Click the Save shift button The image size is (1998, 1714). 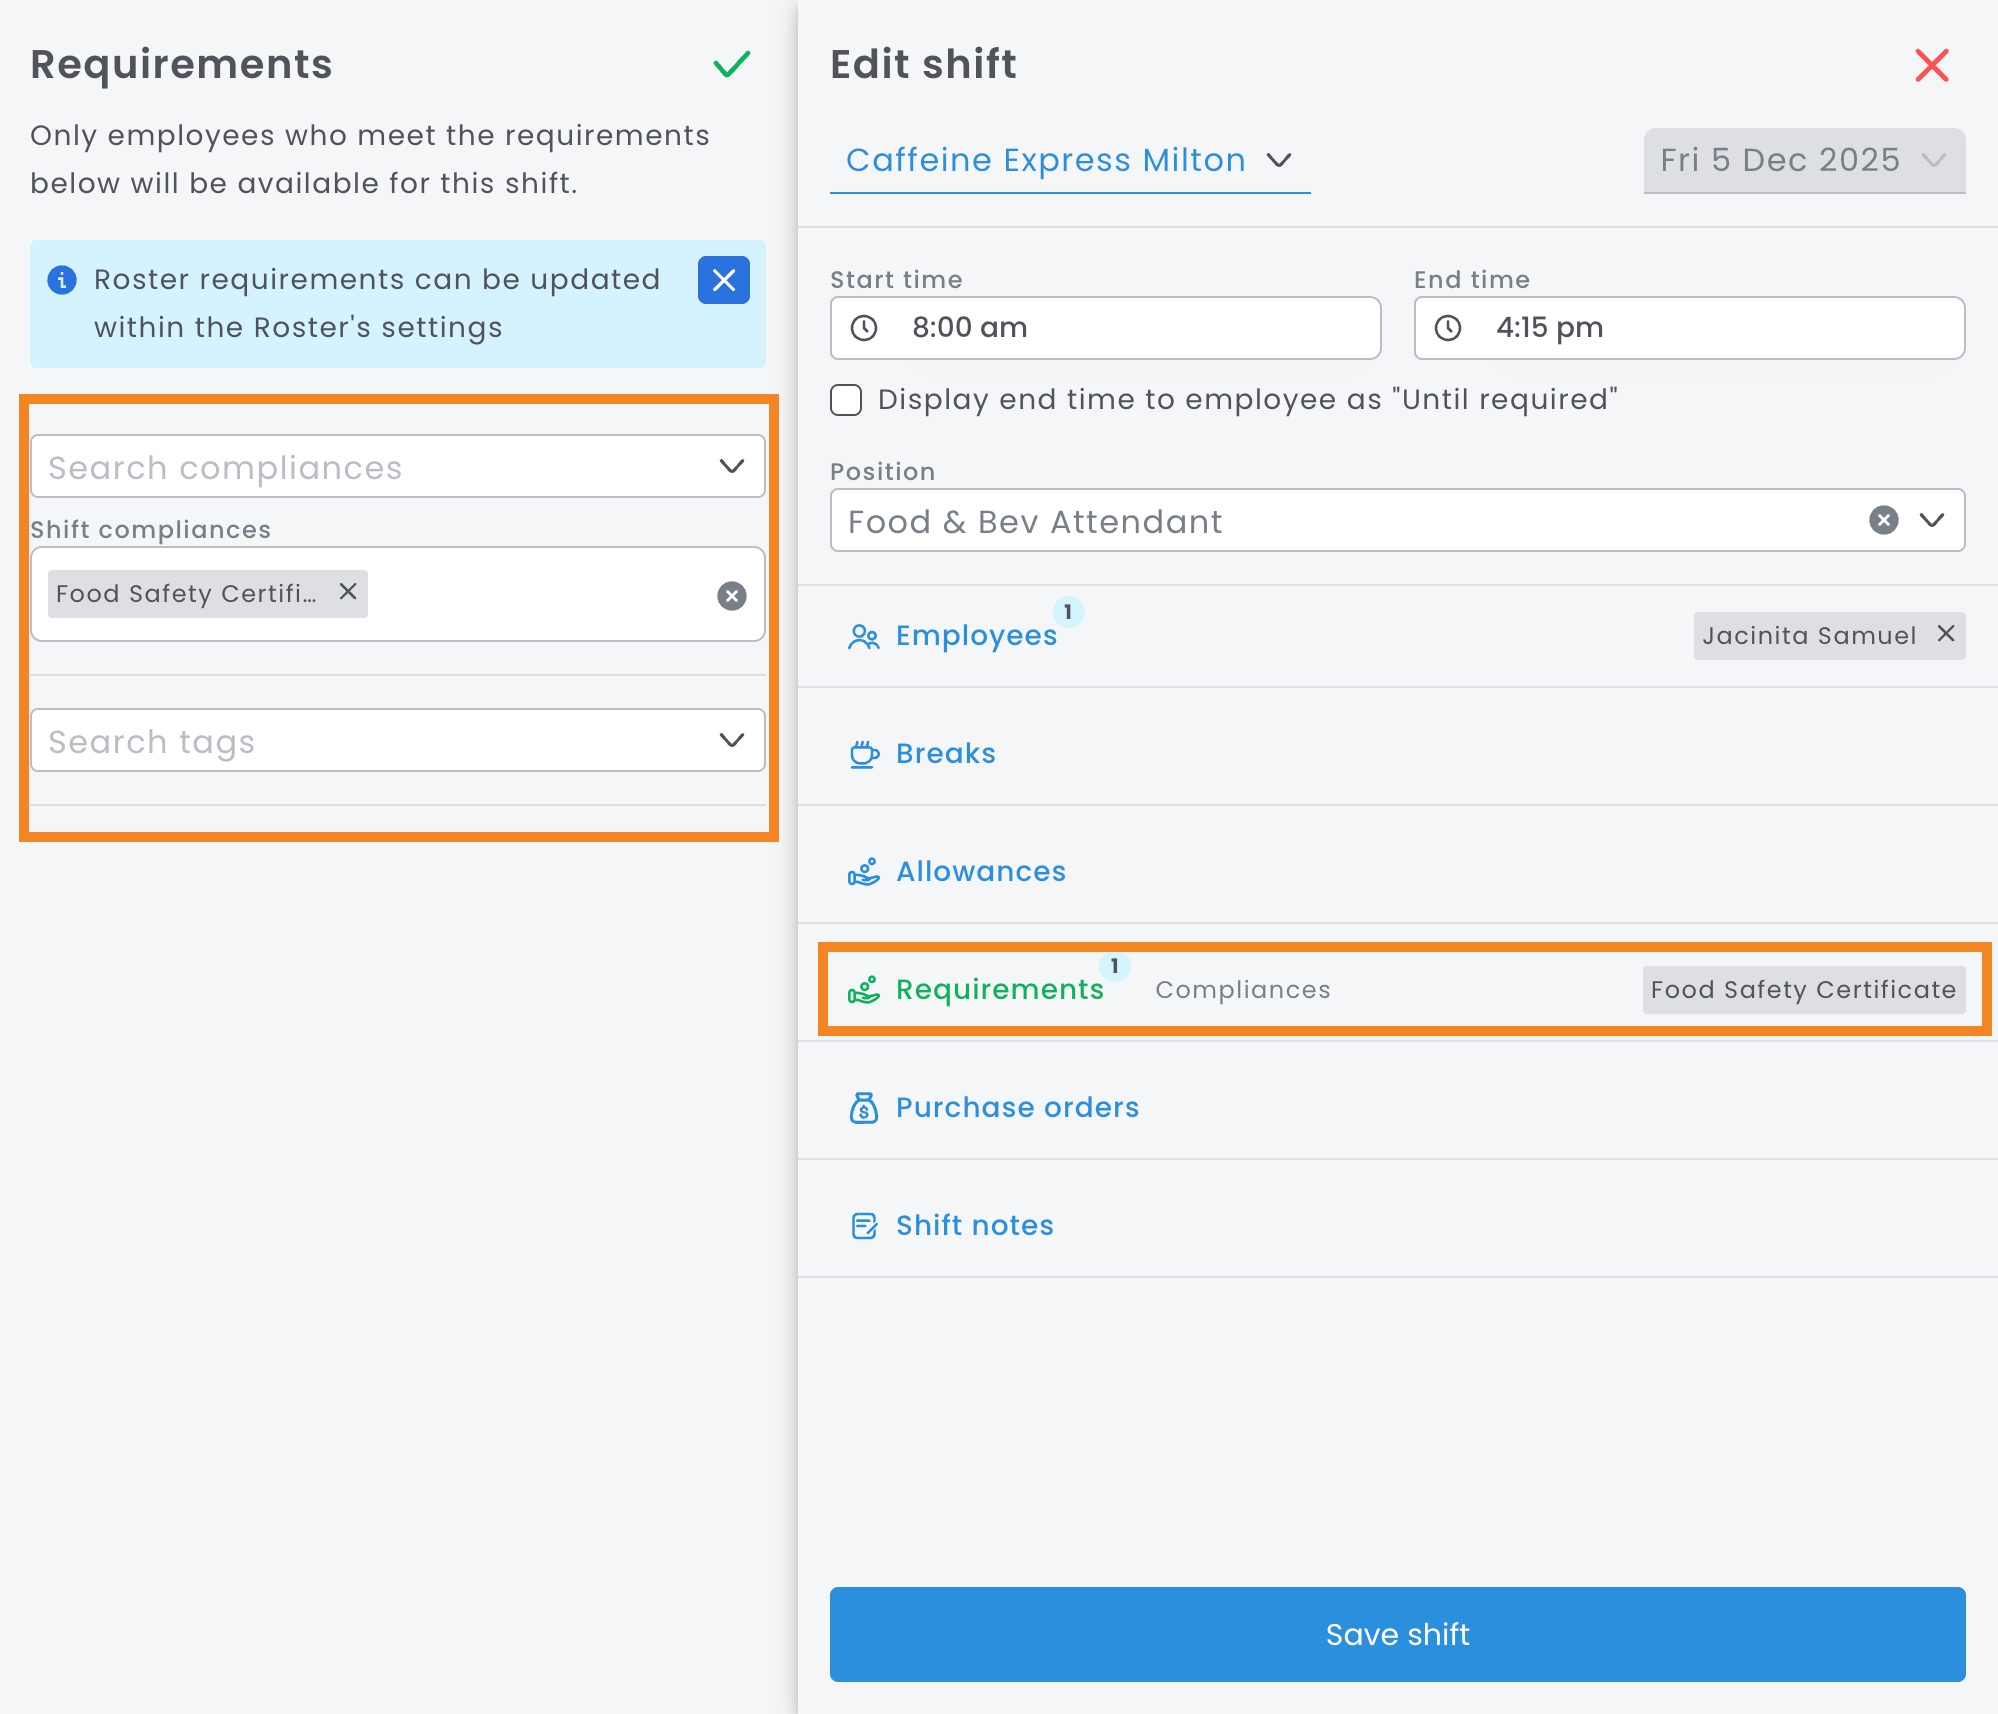pos(1396,1634)
